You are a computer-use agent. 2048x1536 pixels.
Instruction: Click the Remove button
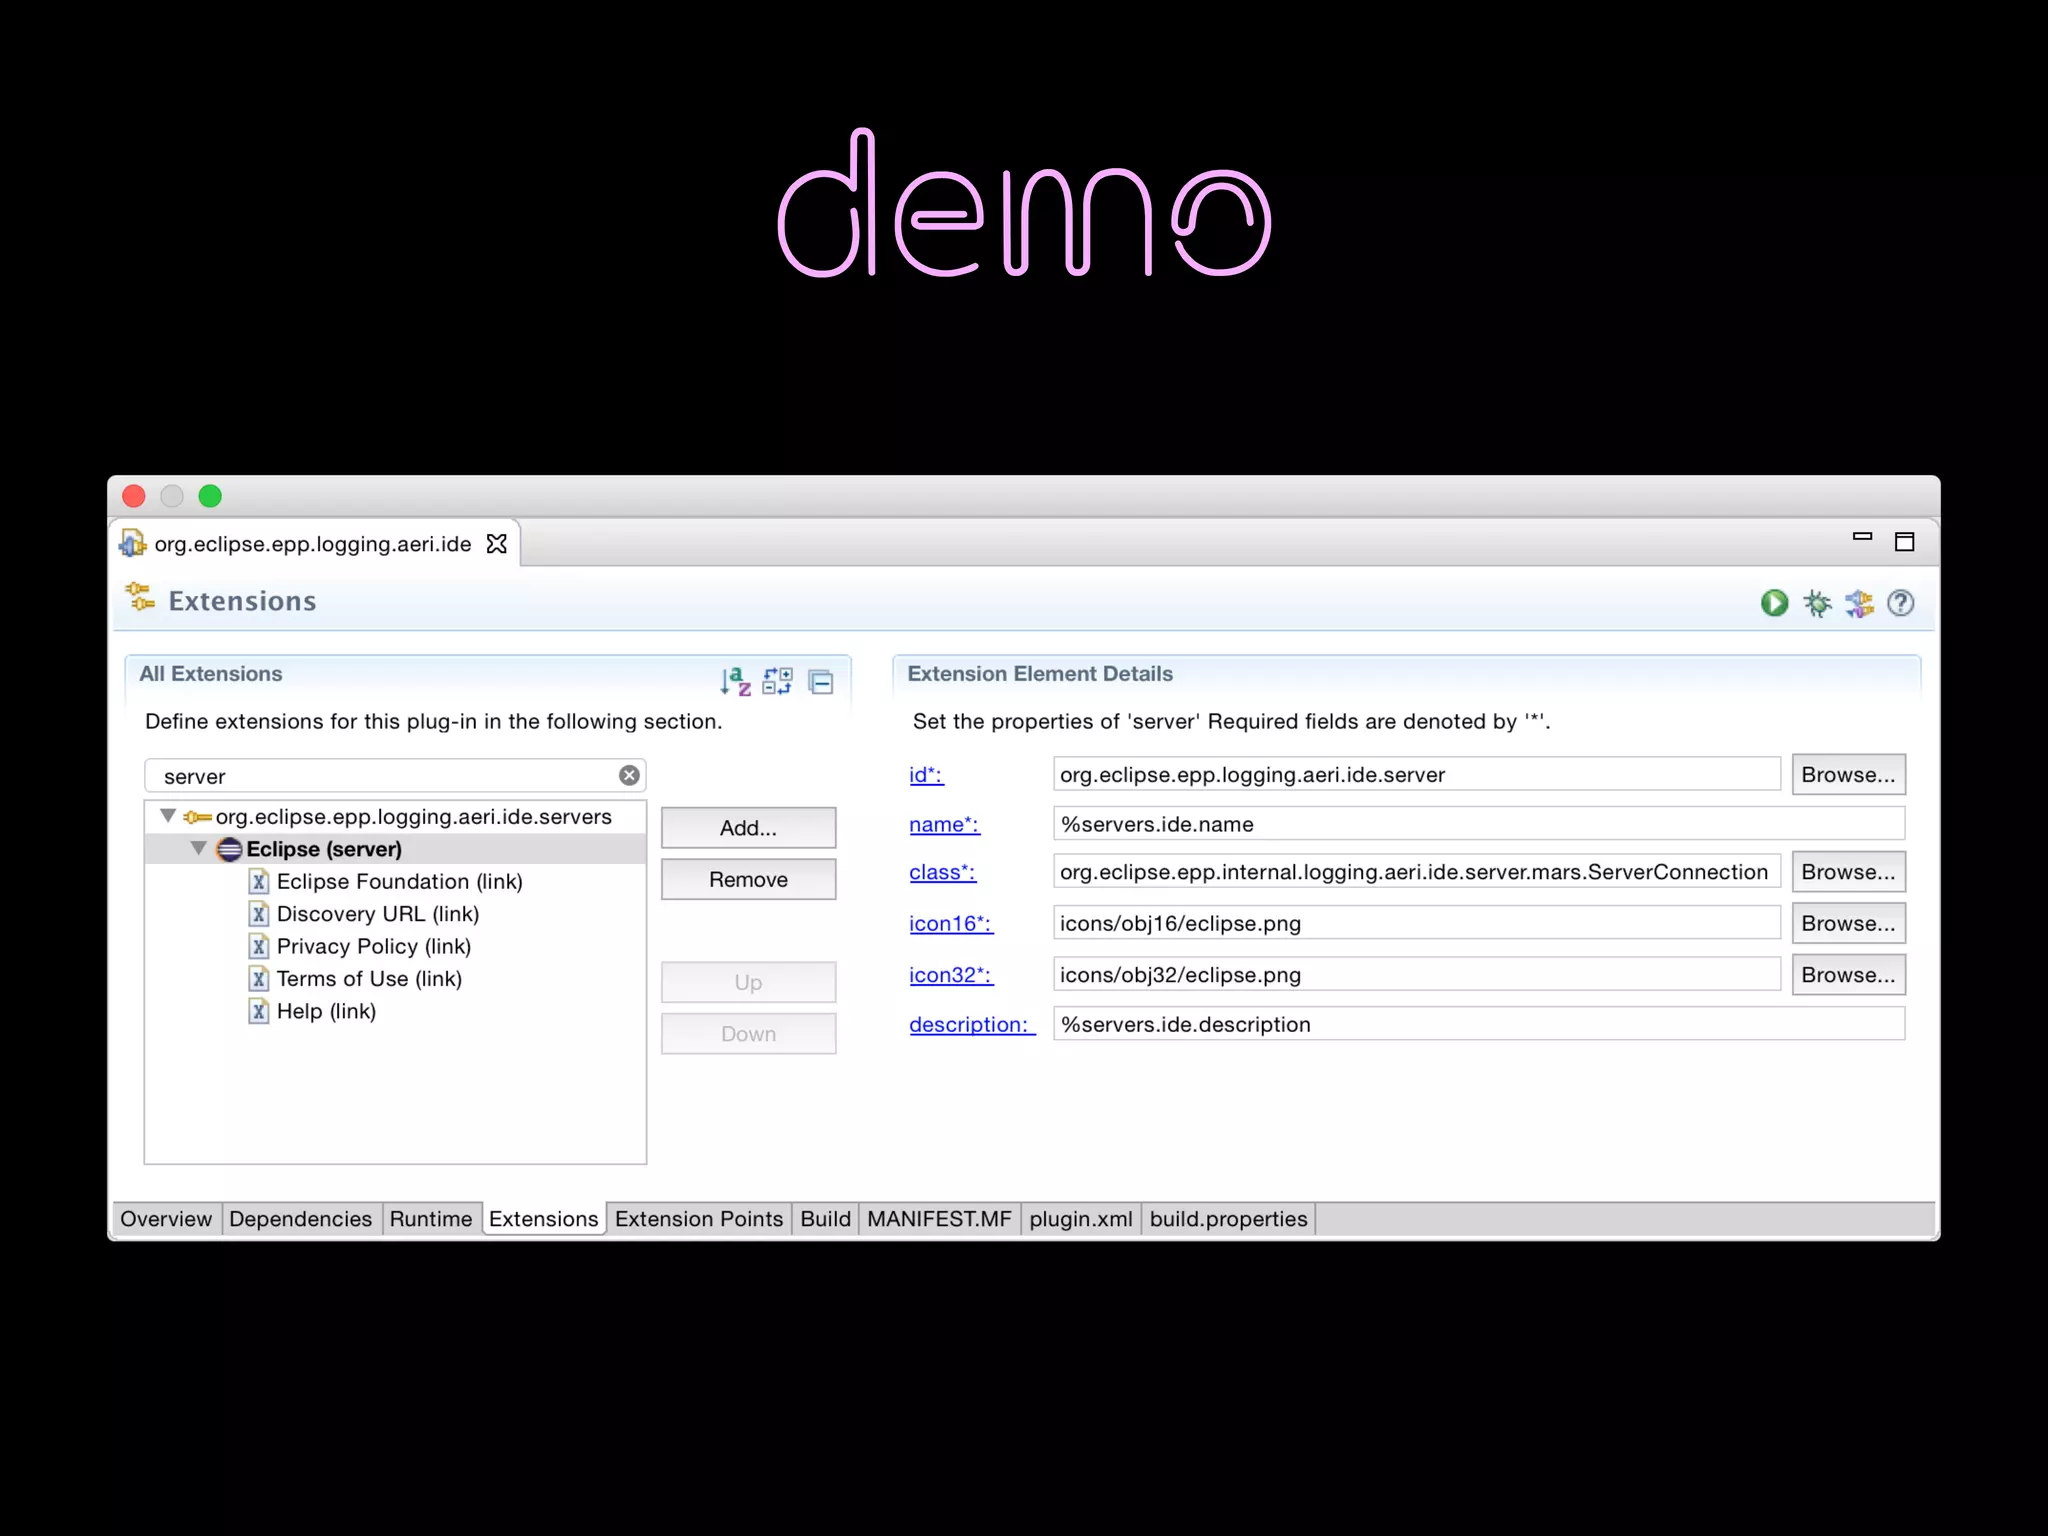pos(748,879)
